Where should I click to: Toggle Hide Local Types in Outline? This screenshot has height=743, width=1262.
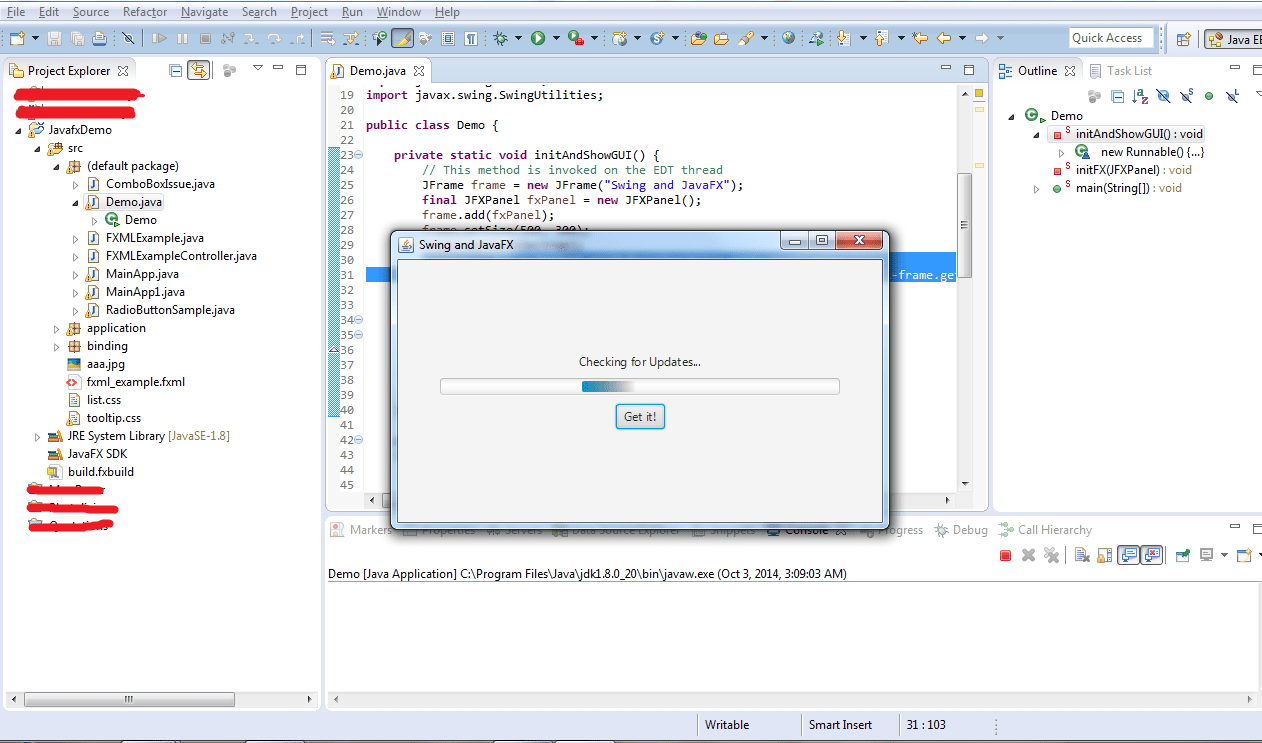point(1232,96)
